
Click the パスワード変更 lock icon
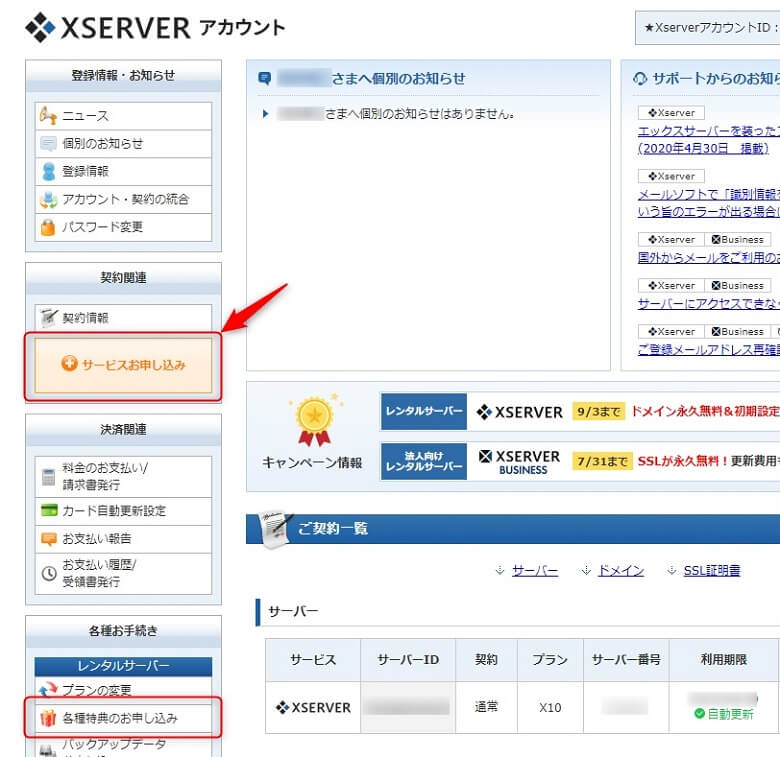point(48,227)
